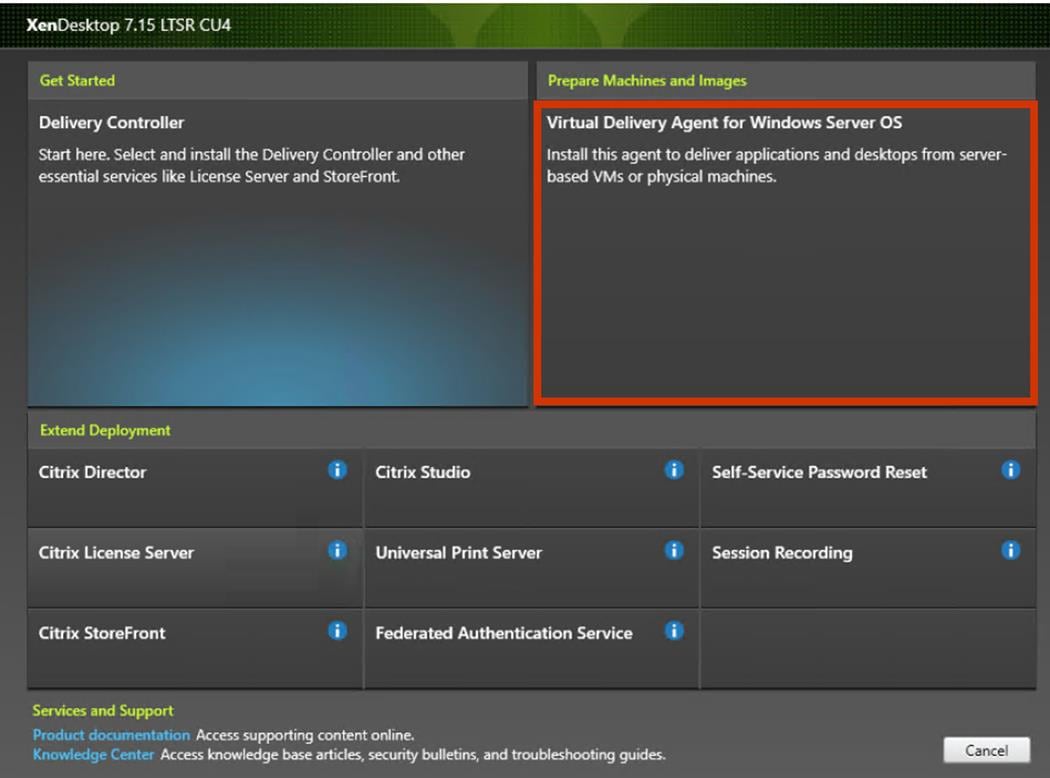Viewport: 1050px width, 778px height.
Task: Select Citrix Studio tile
Action: click(532, 488)
